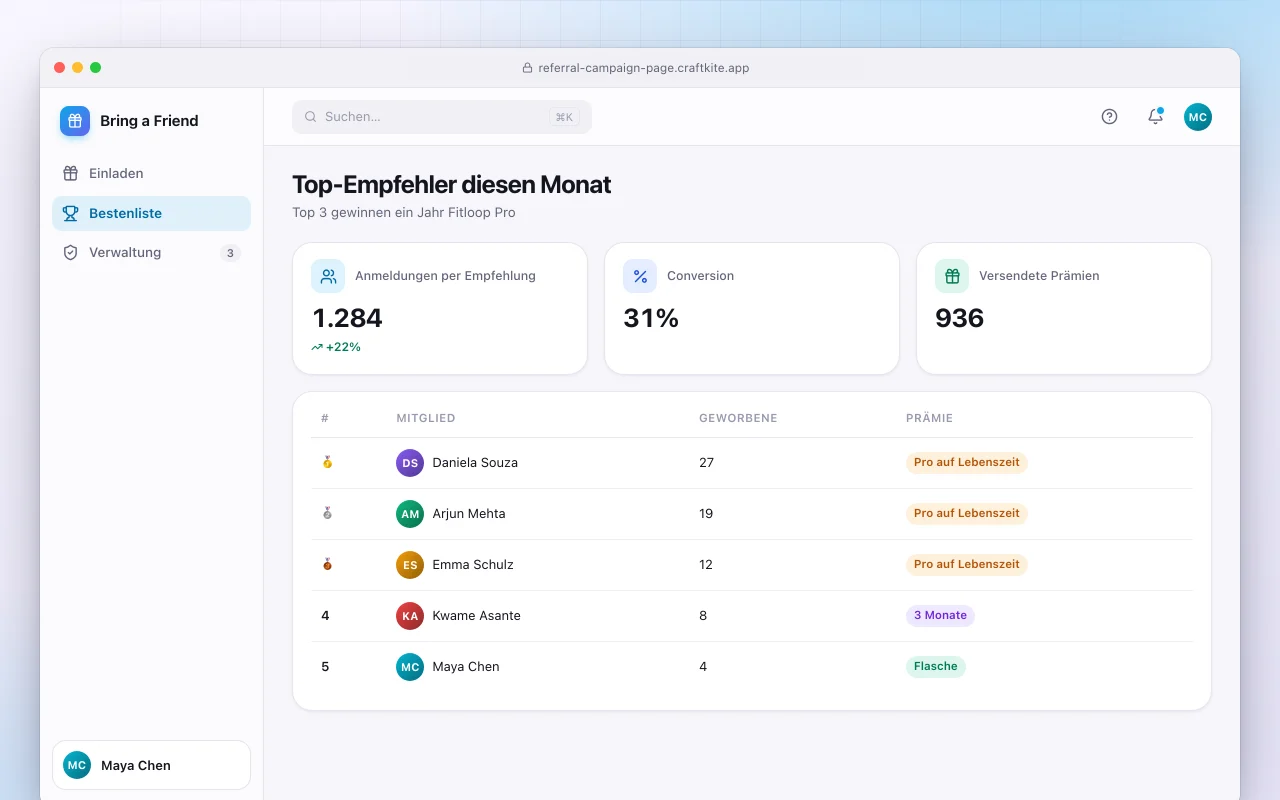Click the Bring a Friend gift logo

click(75, 121)
